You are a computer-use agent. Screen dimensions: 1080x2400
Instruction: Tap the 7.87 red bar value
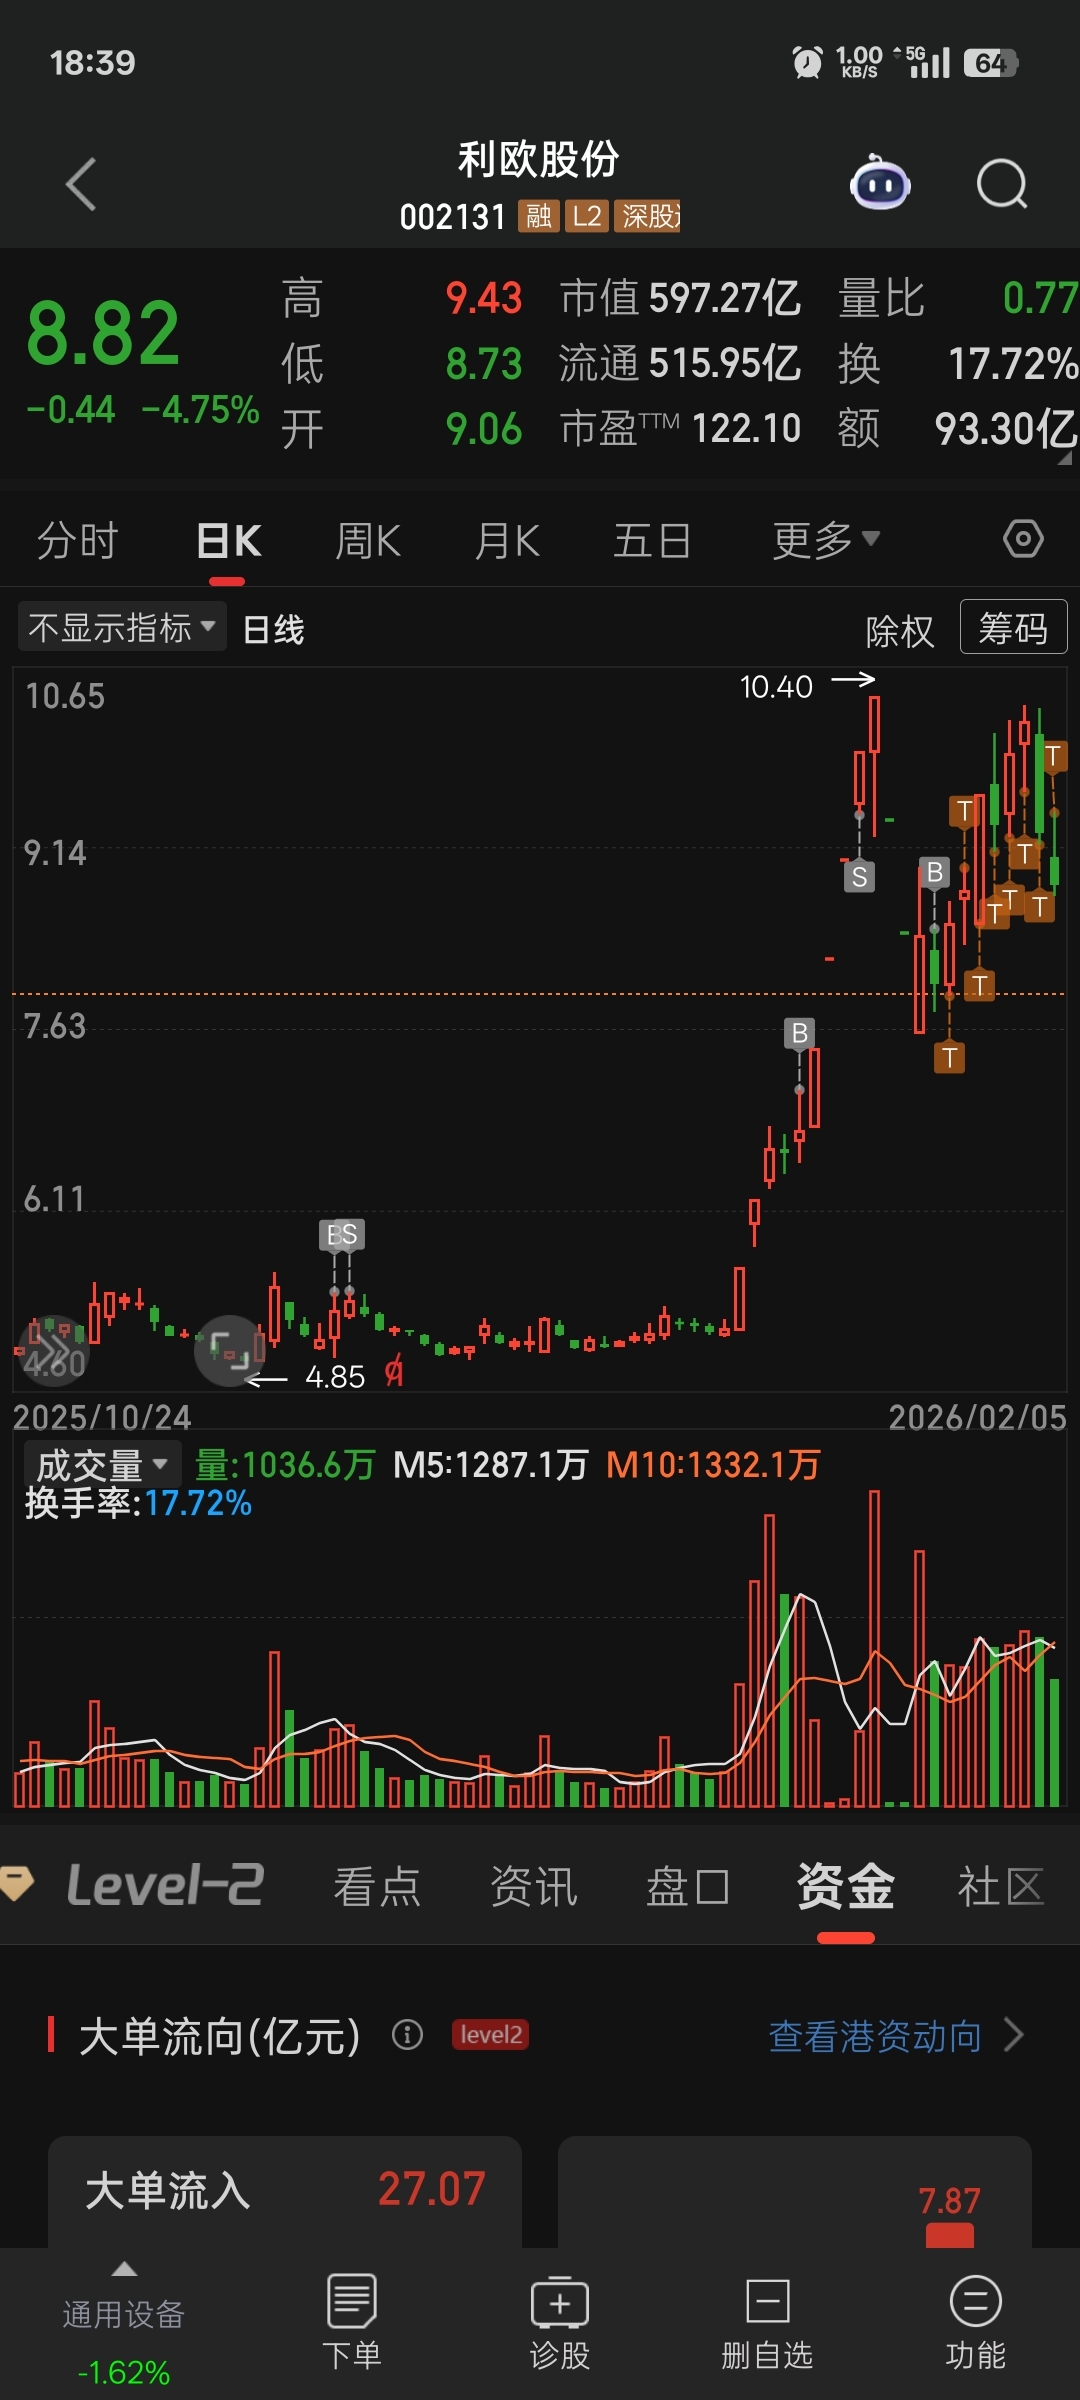point(949,2200)
